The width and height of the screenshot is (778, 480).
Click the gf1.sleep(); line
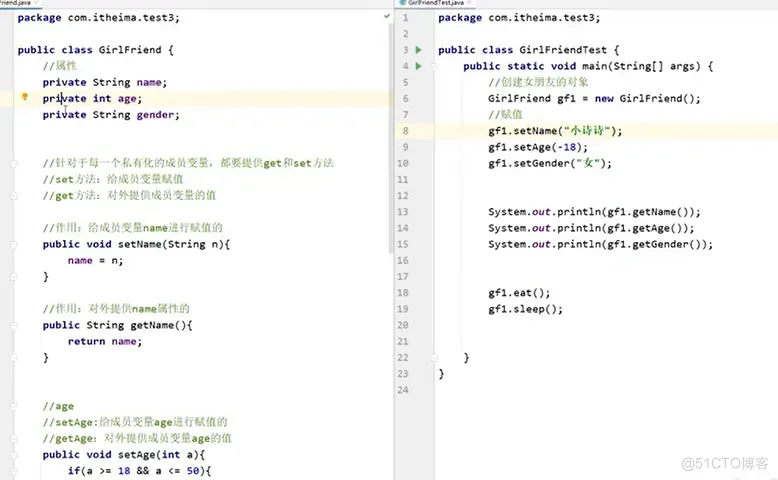click(525, 309)
